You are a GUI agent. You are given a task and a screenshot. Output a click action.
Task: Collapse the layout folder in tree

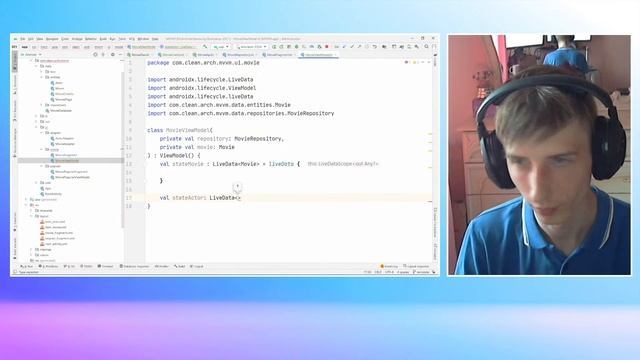click(32, 216)
